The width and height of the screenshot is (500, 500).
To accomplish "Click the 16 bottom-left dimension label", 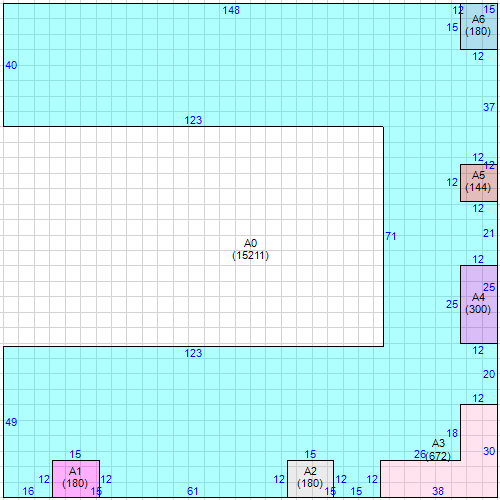I will (x=28, y=491).
